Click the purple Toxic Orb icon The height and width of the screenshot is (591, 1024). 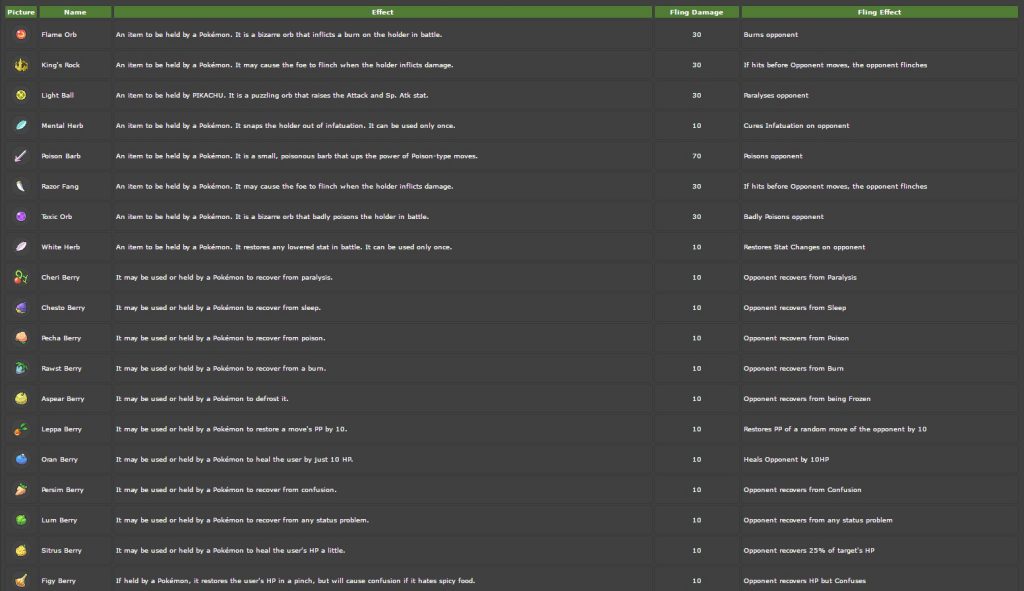(21, 217)
